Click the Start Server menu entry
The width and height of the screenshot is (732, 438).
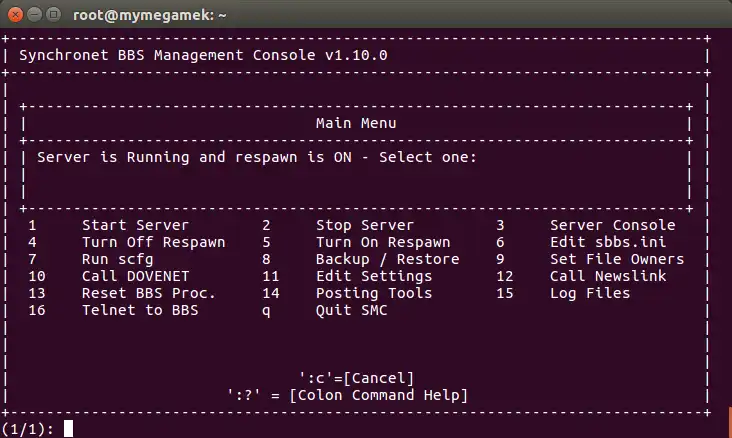coord(135,225)
